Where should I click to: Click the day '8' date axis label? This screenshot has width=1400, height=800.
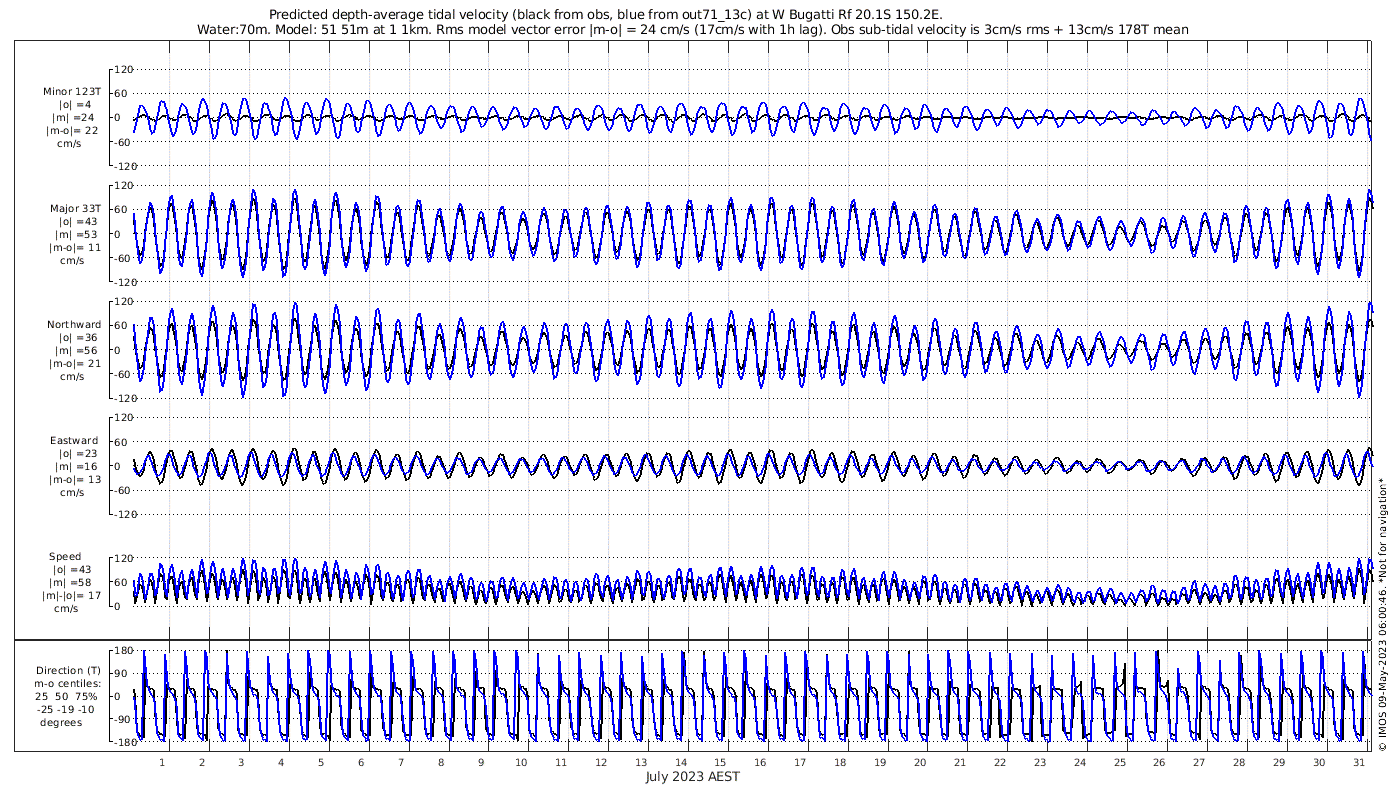[441, 762]
